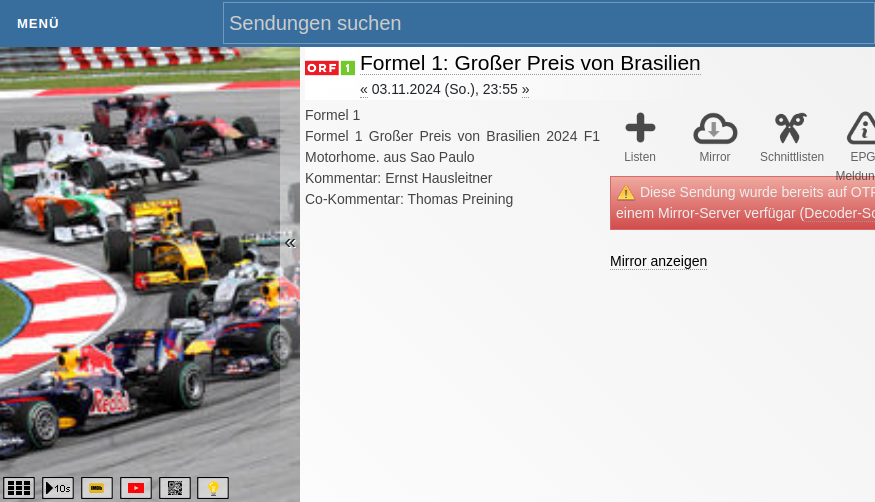Go to next broadcast with » arrow
Image resolution: width=875 pixels, height=502 pixels.
tap(526, 90)
